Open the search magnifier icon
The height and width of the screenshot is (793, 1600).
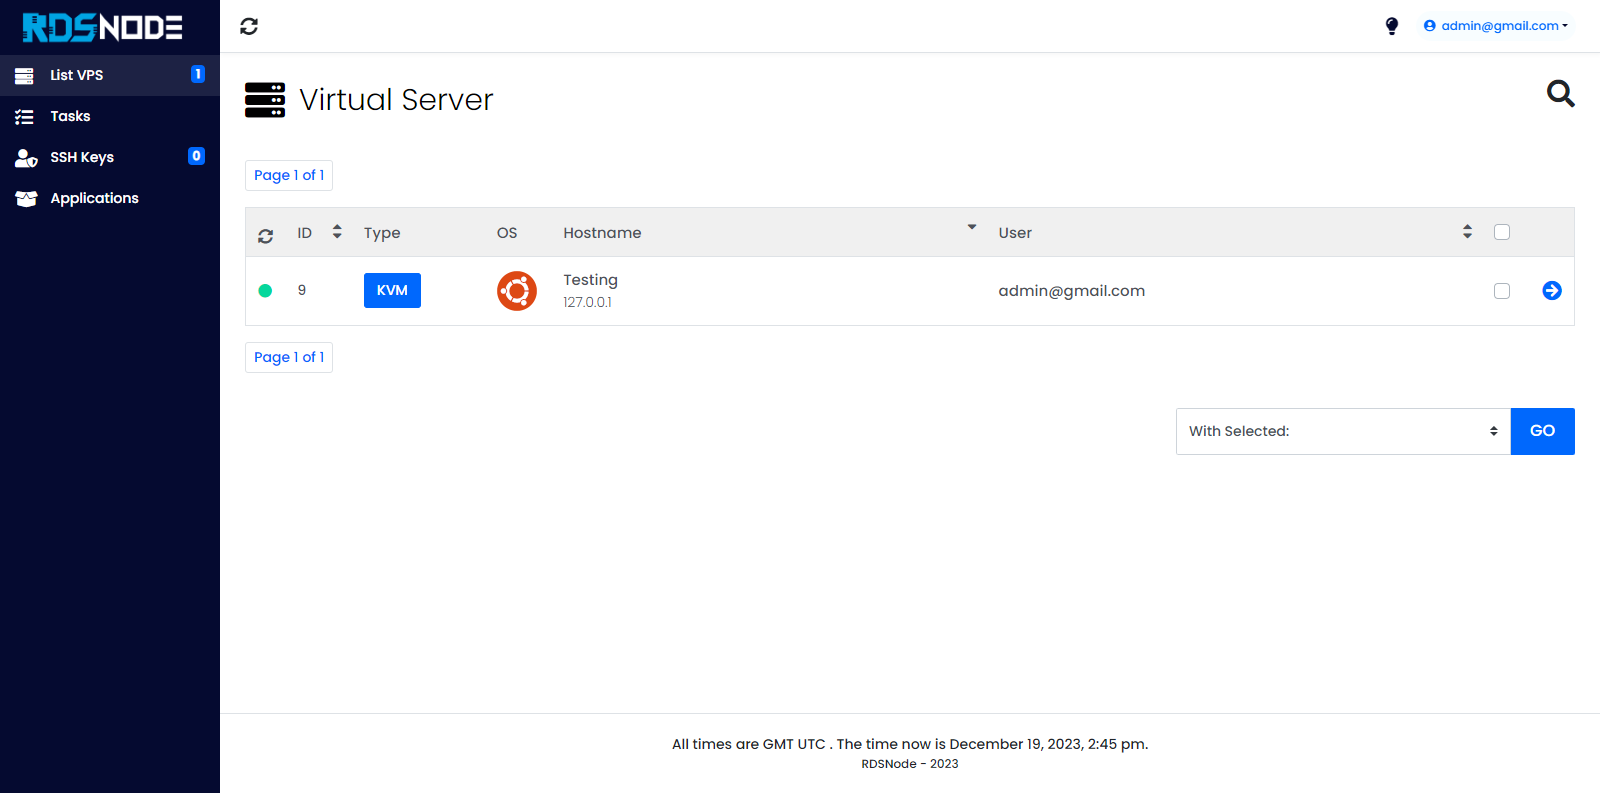coord(1560,94)
